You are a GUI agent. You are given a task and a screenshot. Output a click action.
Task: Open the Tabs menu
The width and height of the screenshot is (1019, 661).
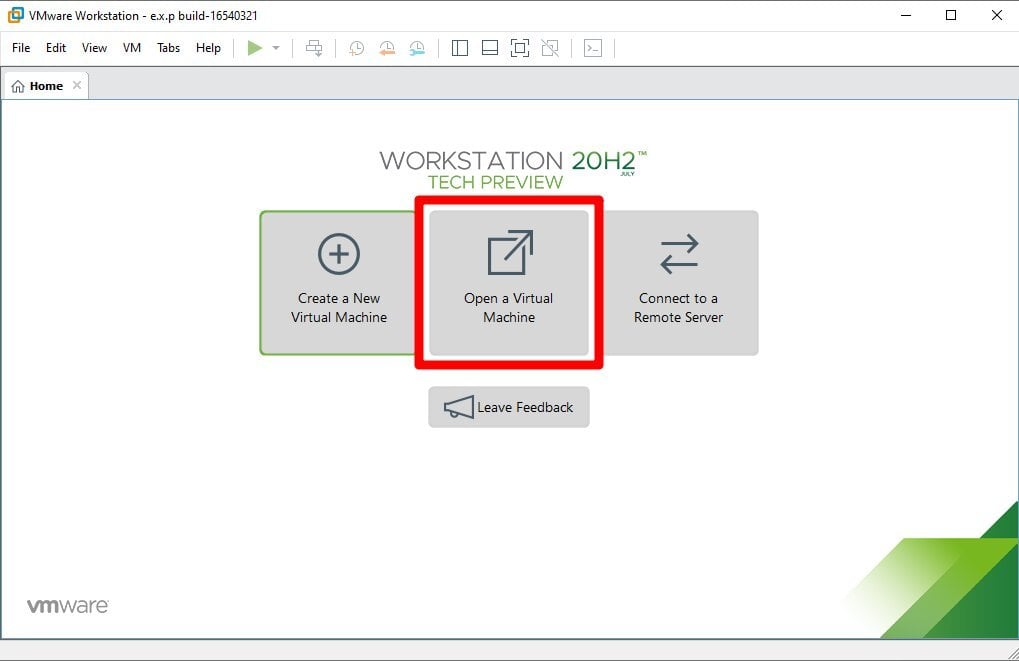pyautogui.click(x=168, y=47)
